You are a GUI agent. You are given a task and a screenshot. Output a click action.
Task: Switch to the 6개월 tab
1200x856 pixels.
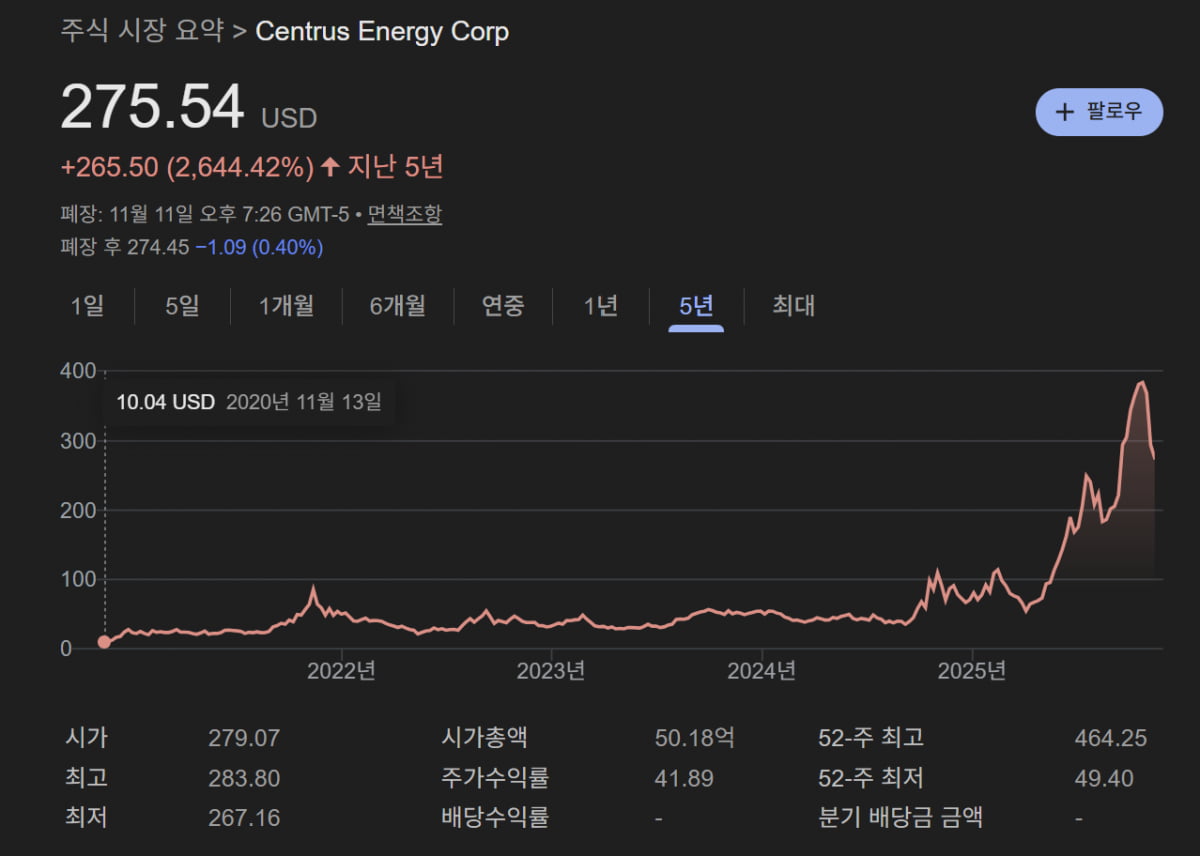click(397, 306)
